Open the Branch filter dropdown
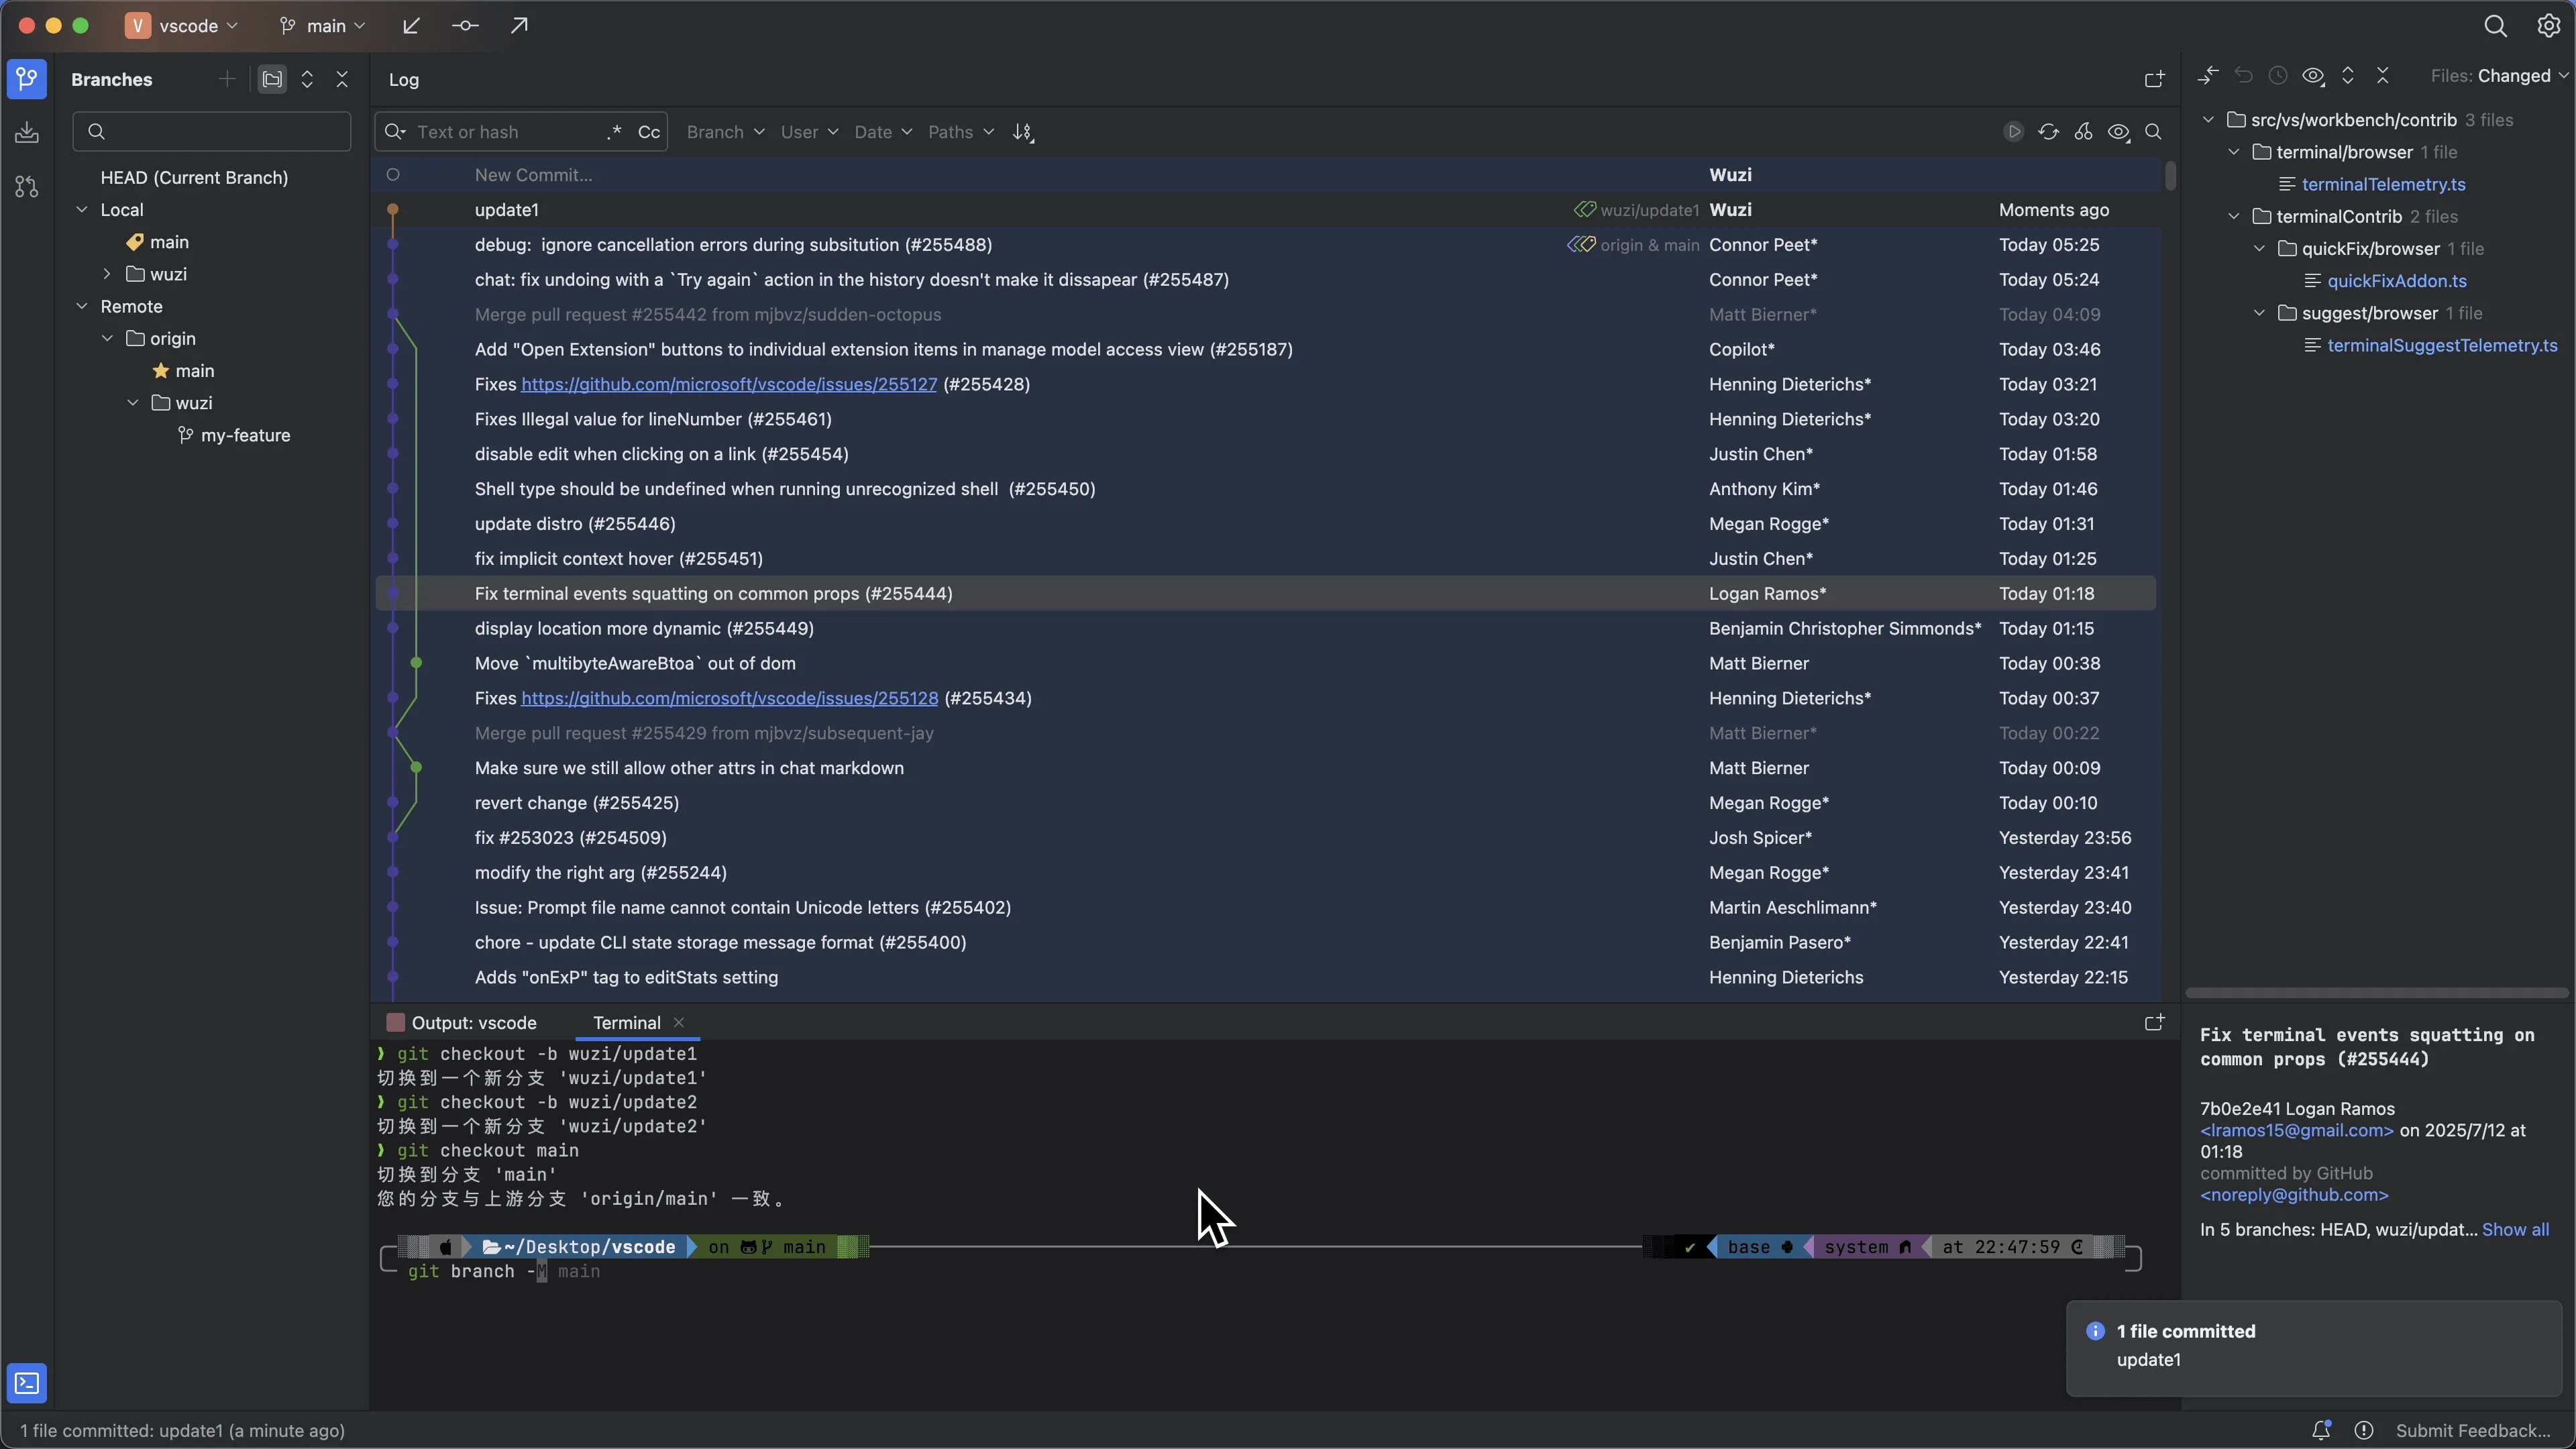The width and height of the screenshot is (2576, 1449). click(725, 132)
